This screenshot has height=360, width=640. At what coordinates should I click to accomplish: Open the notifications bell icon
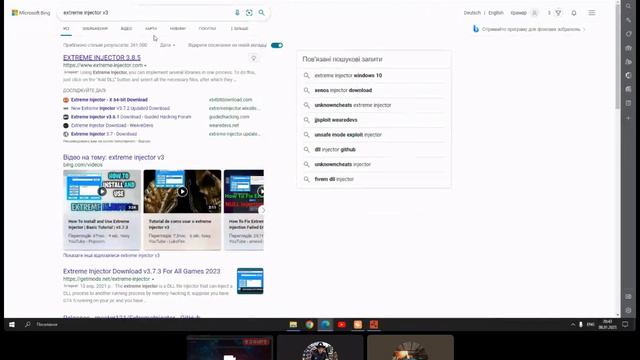click(574, 13)
